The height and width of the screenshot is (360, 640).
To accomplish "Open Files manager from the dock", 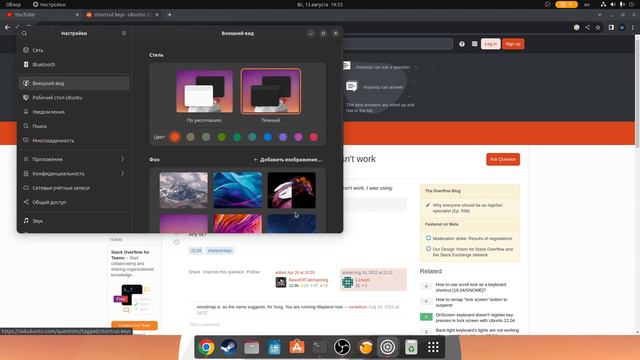I will tap(251, 347).
